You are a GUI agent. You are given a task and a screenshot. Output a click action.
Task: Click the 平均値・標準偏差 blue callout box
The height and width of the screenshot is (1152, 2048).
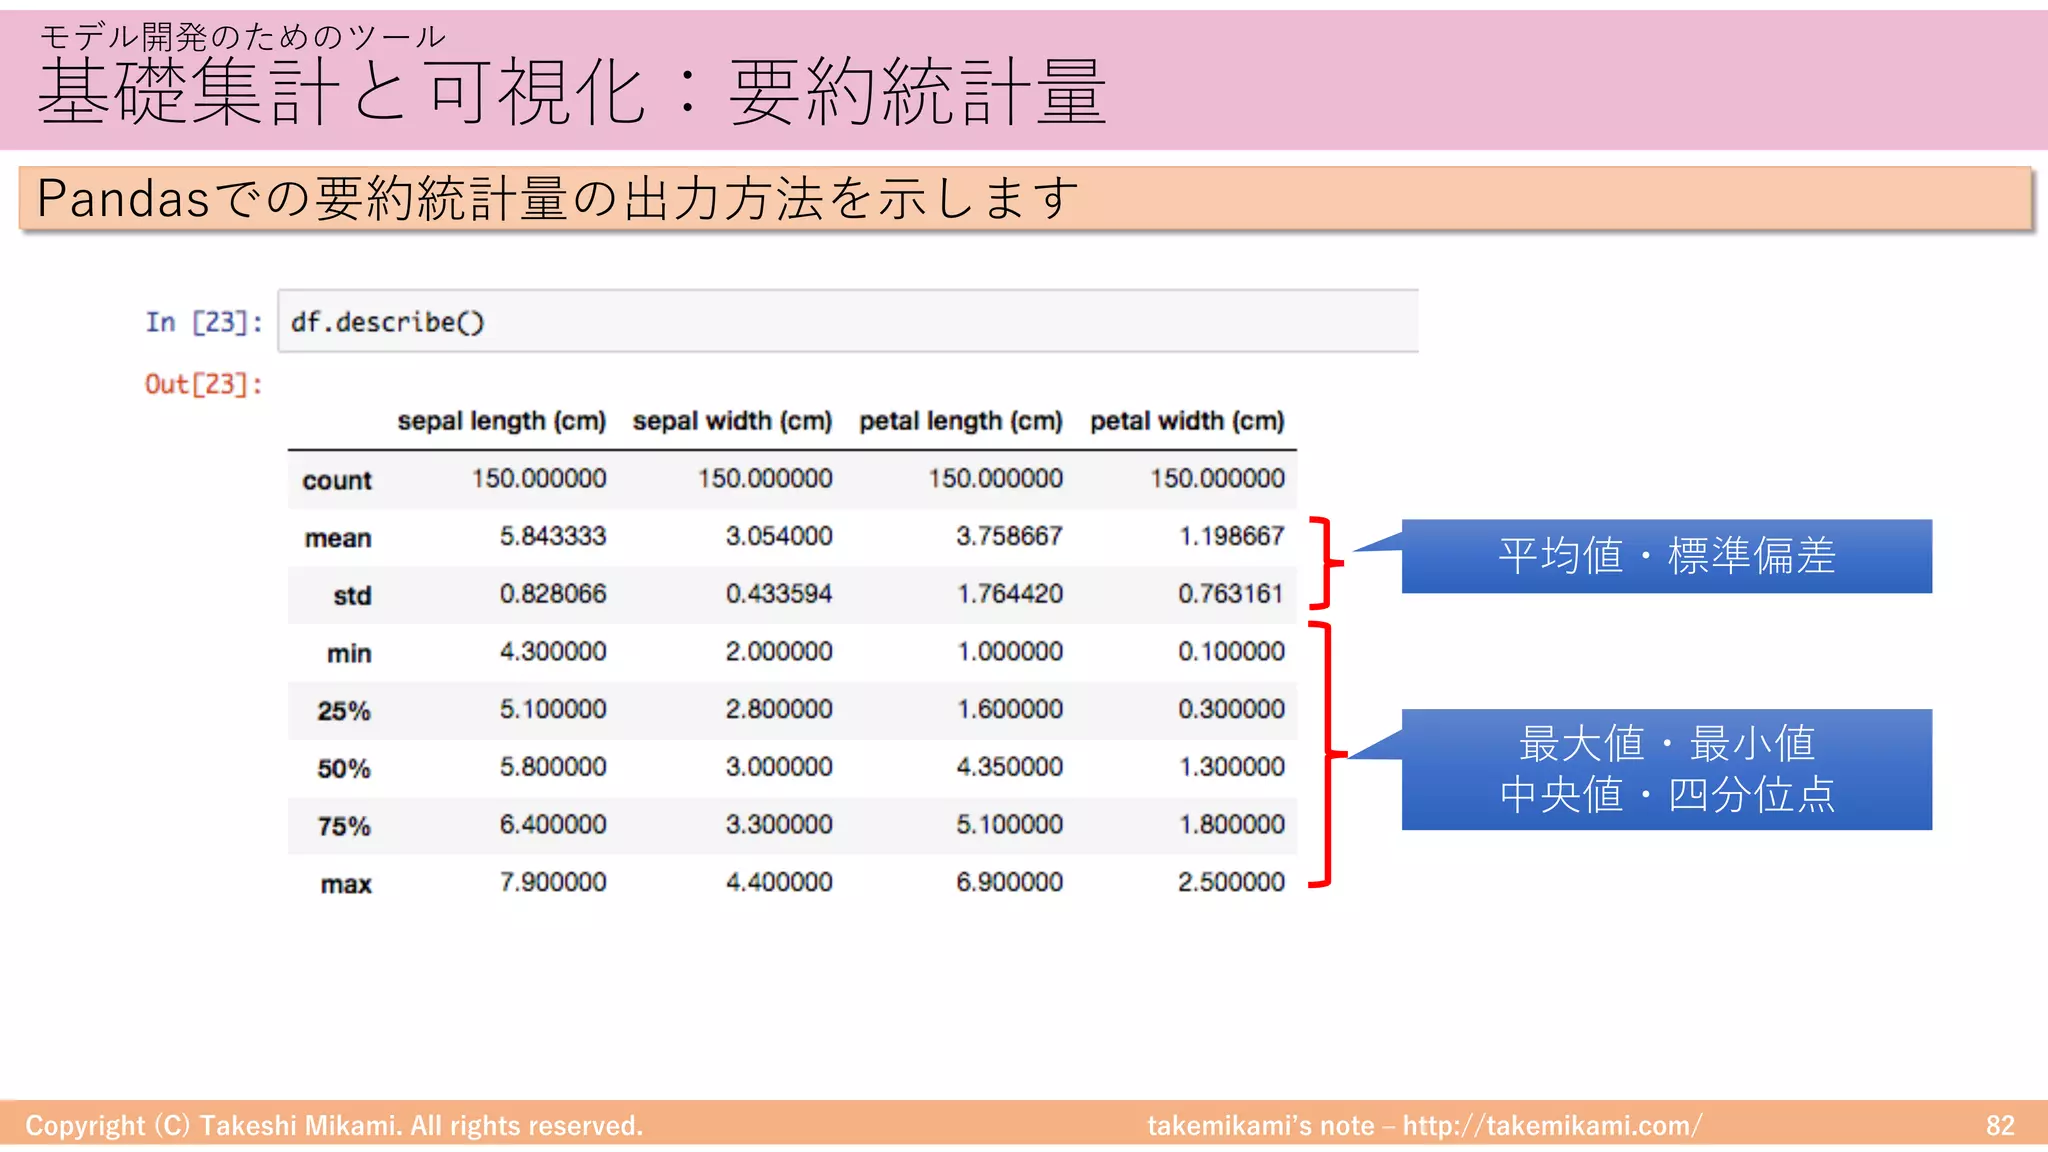pos(1666,556)
